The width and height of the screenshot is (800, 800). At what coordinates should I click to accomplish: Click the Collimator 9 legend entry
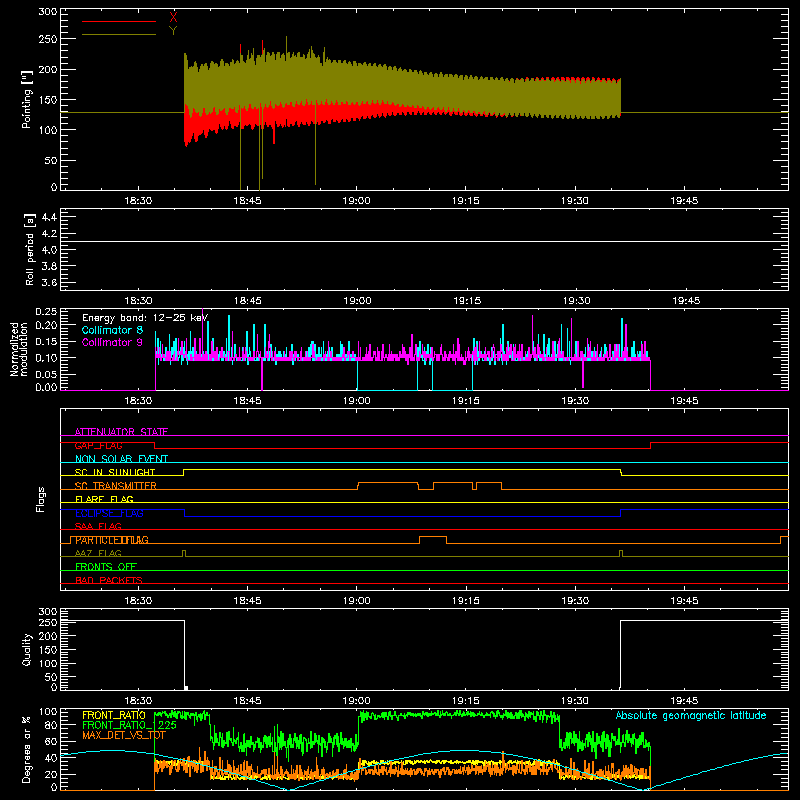click(x=112, y=342)
